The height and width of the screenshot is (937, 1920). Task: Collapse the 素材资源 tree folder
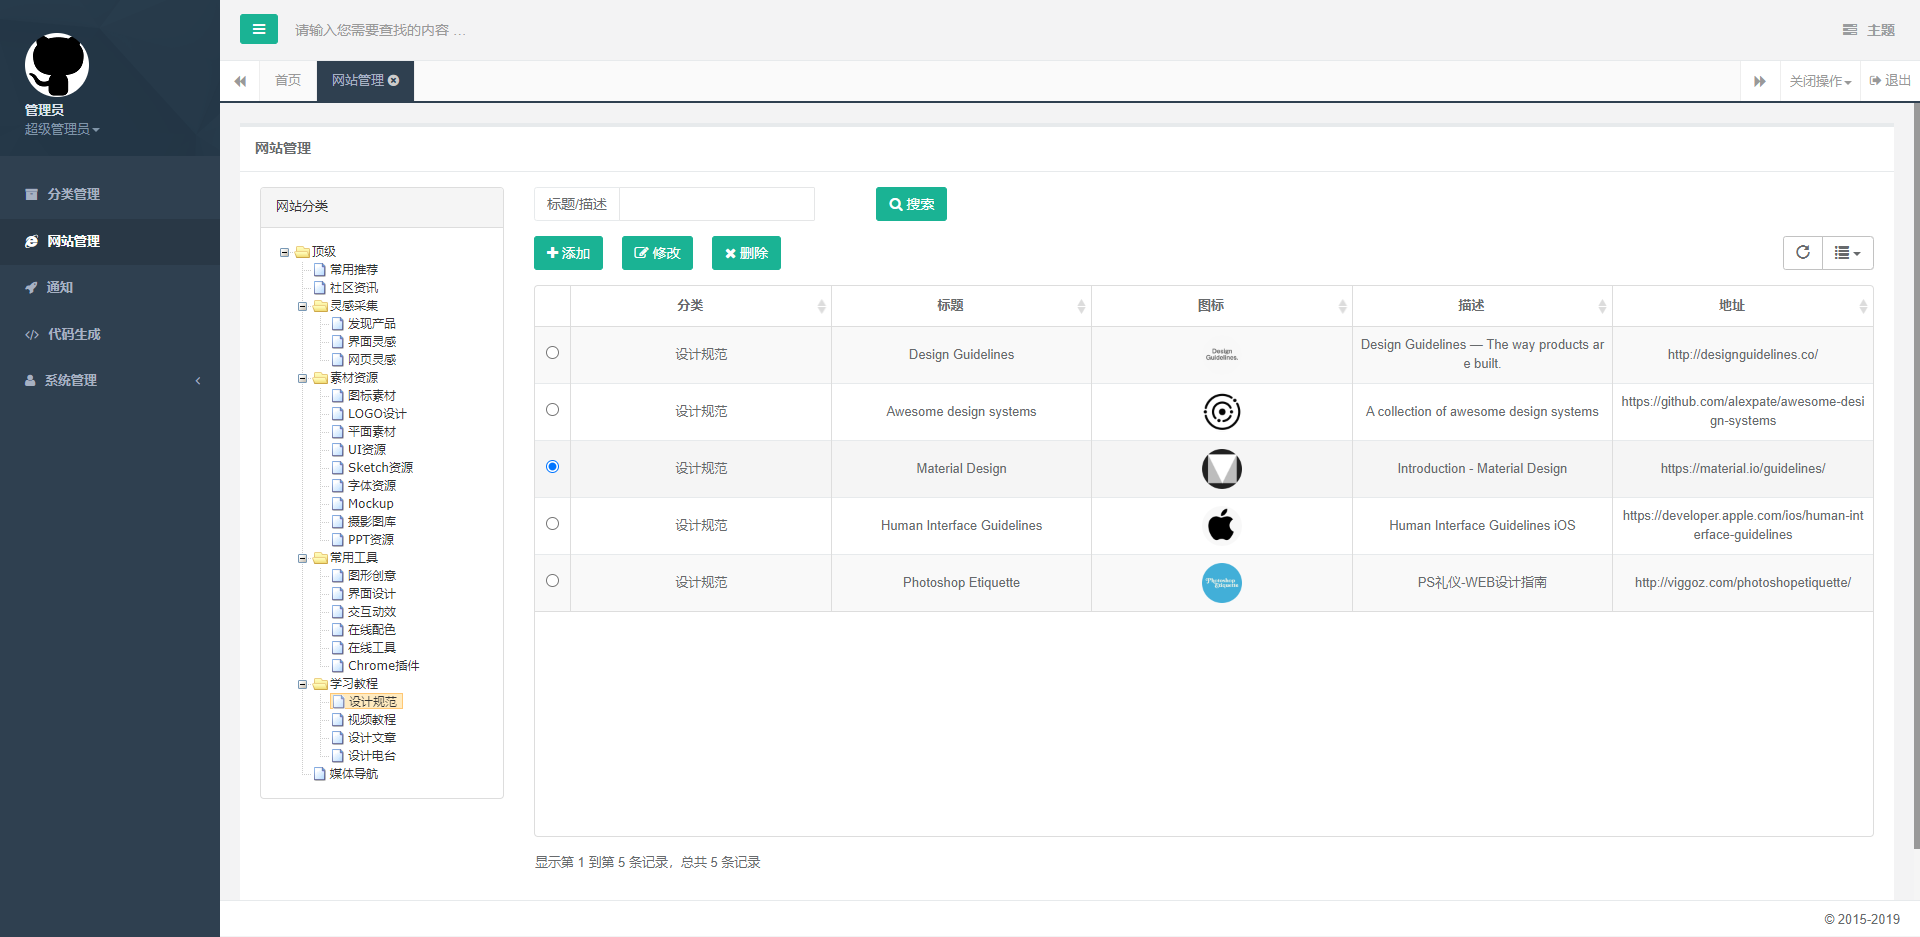coord(302,378)
